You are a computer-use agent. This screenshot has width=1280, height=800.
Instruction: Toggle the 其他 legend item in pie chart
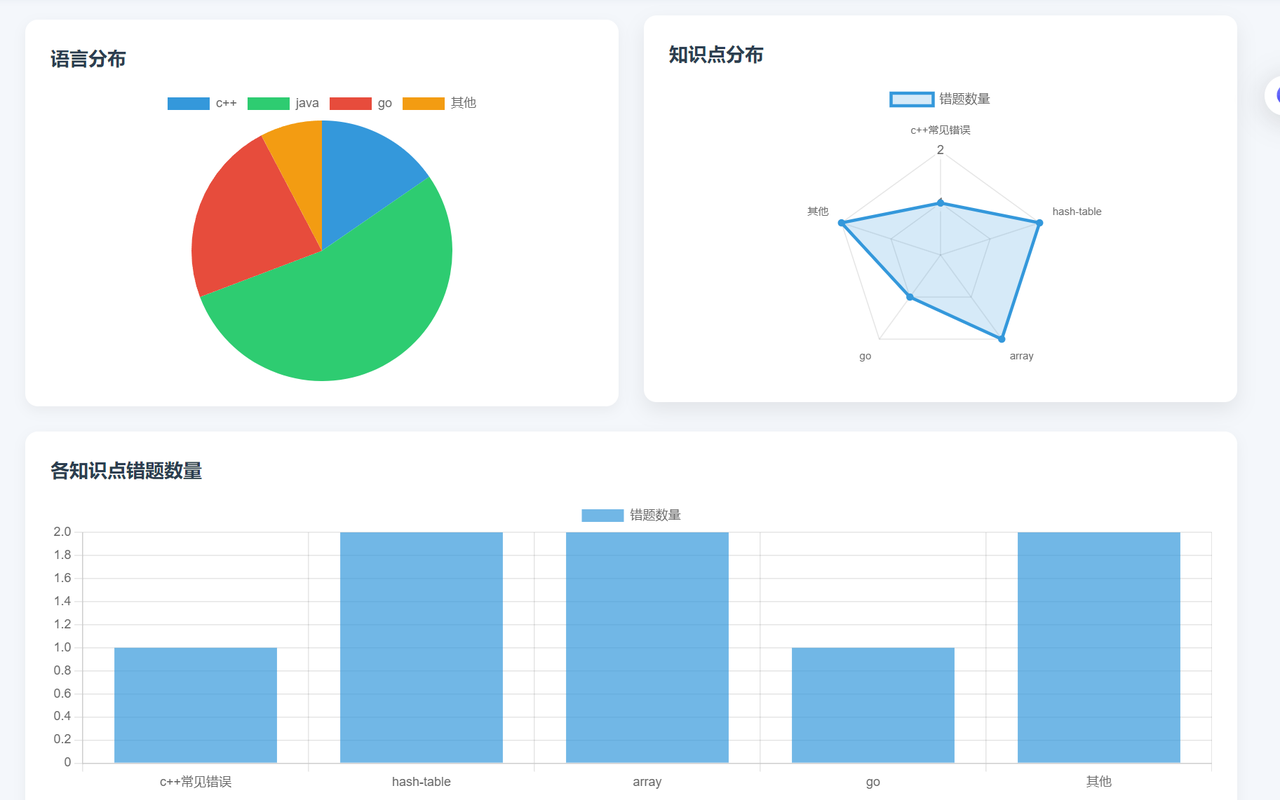[x=439, y=103]
